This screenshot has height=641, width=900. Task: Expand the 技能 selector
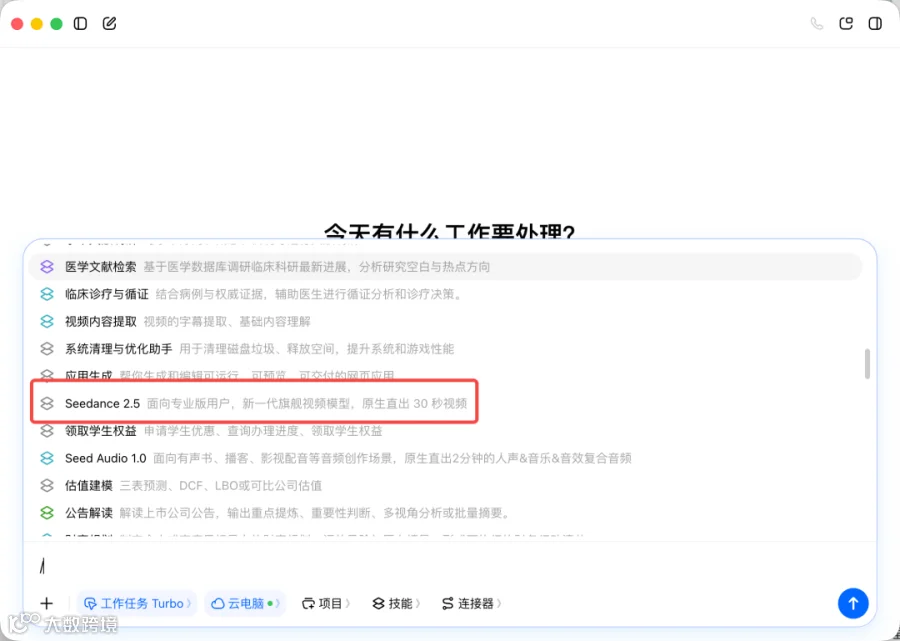[x=396, y=603]
